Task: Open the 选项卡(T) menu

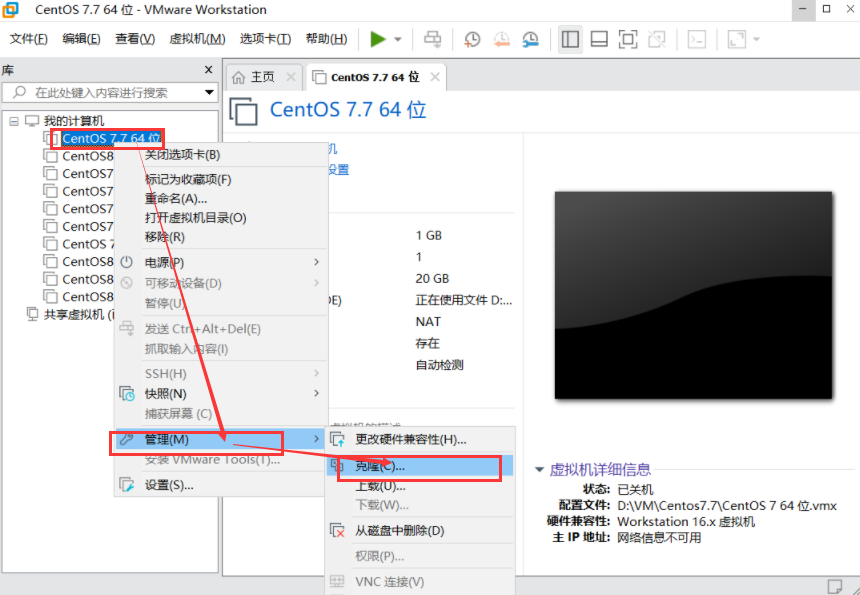Action: coord(265,39)
